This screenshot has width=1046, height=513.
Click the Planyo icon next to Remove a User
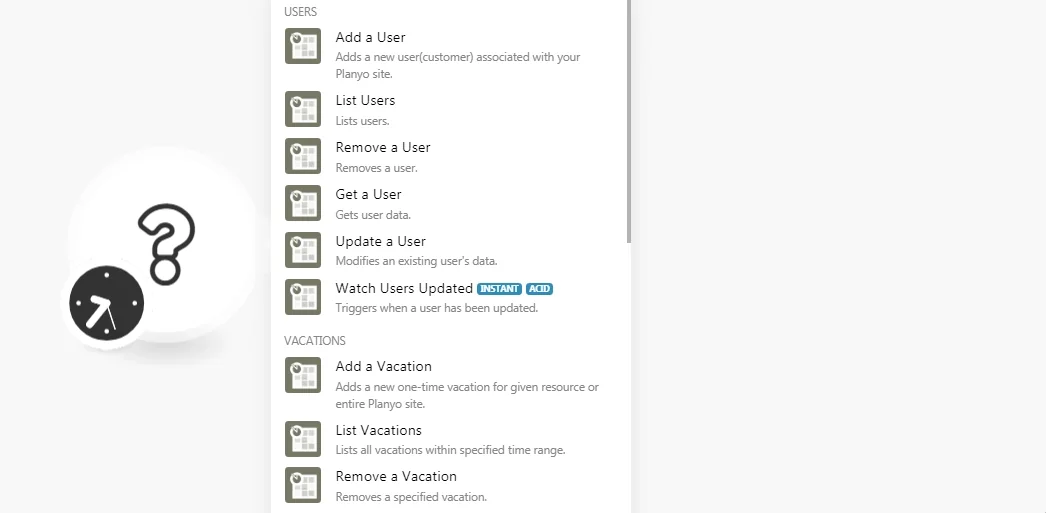[303, 156]
